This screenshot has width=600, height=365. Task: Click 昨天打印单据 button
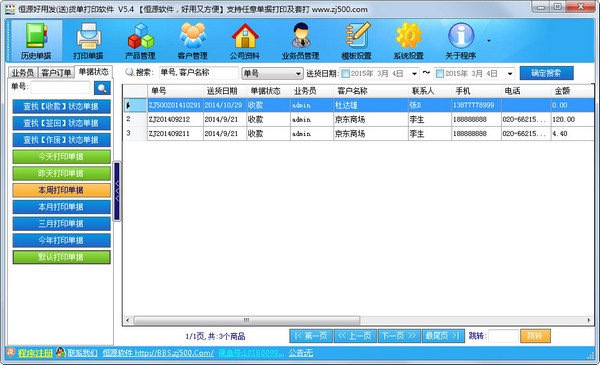point(62,173)
